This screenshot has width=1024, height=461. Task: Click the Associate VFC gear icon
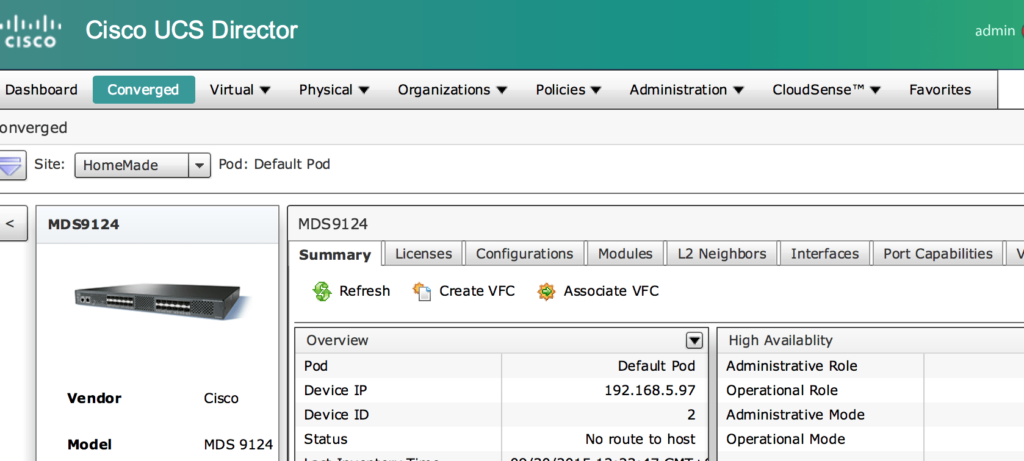tap(546, 291)
